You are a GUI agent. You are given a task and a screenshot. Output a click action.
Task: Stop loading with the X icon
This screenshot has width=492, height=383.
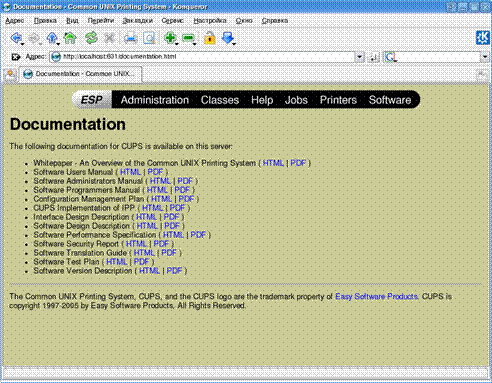pos(109,38)
